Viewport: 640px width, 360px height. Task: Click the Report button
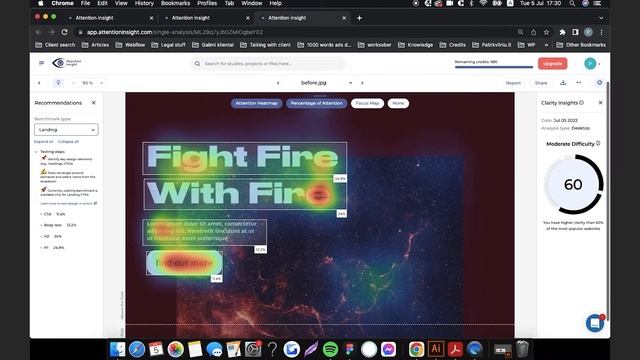point(513,83)
